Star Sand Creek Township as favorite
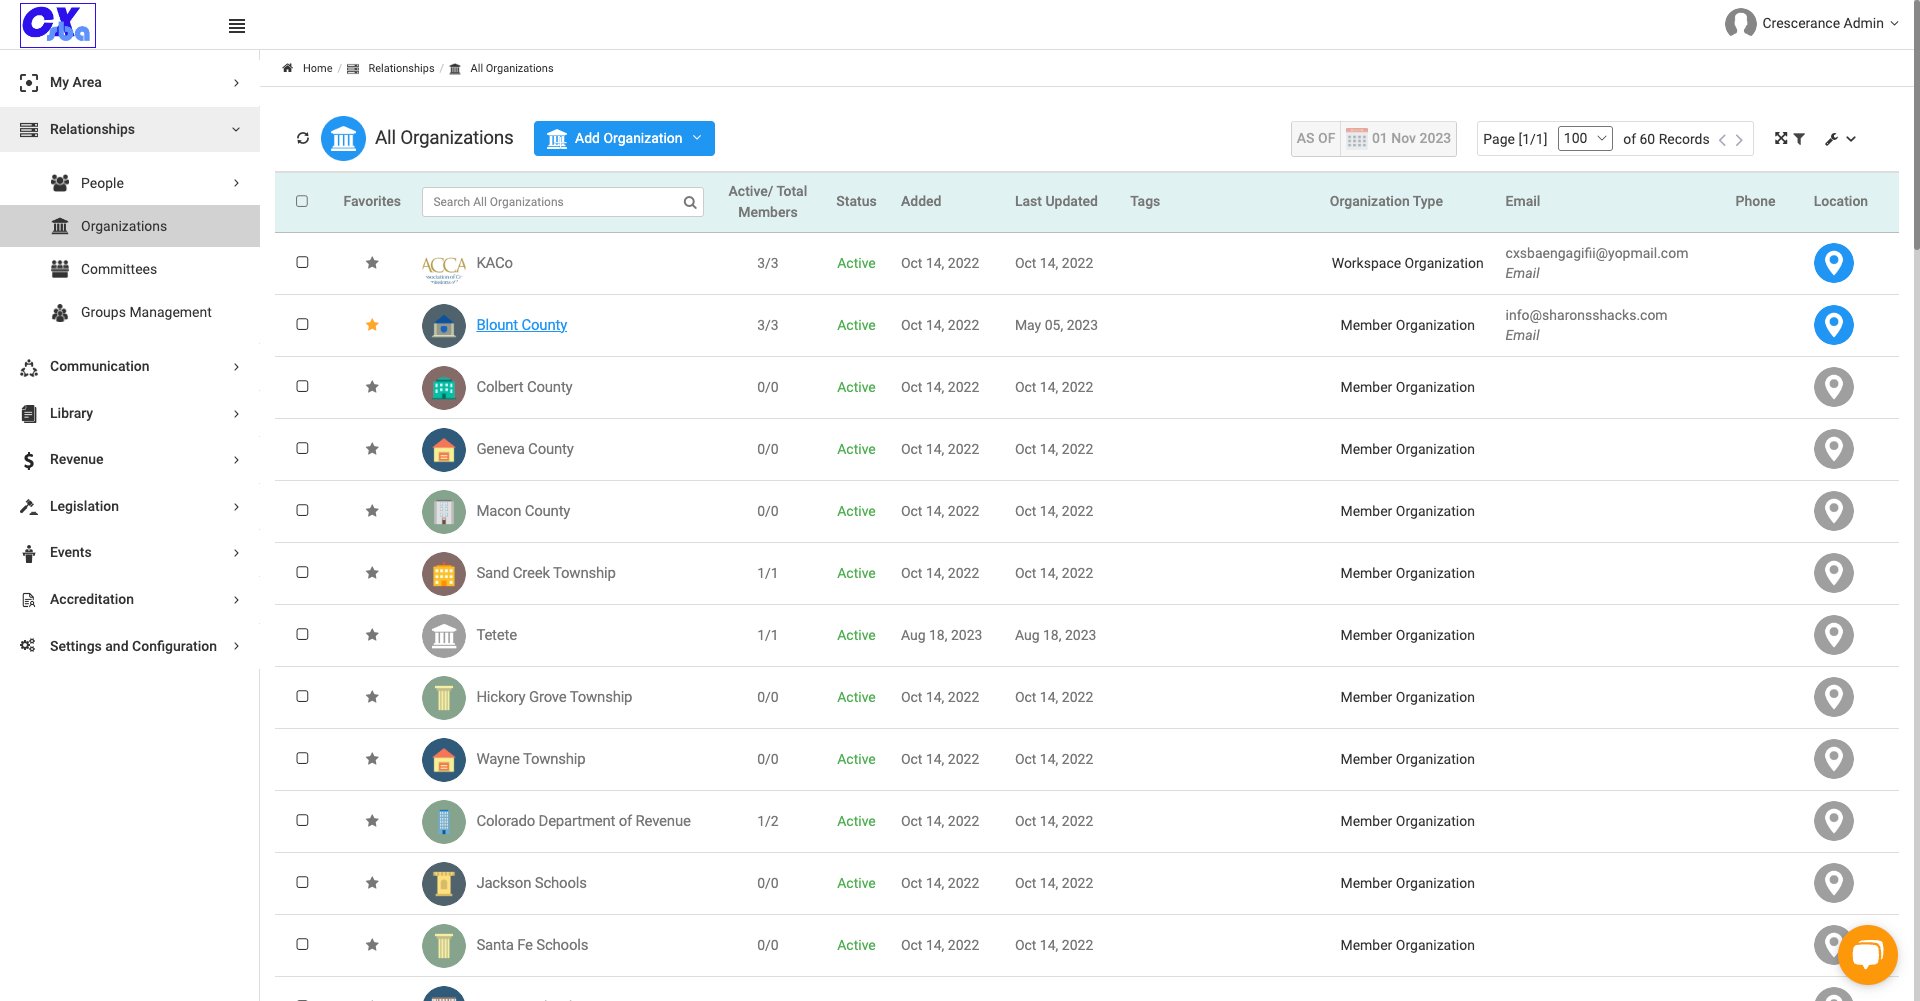Viewport: 1920px width, 1001px height. pos(372,573)
